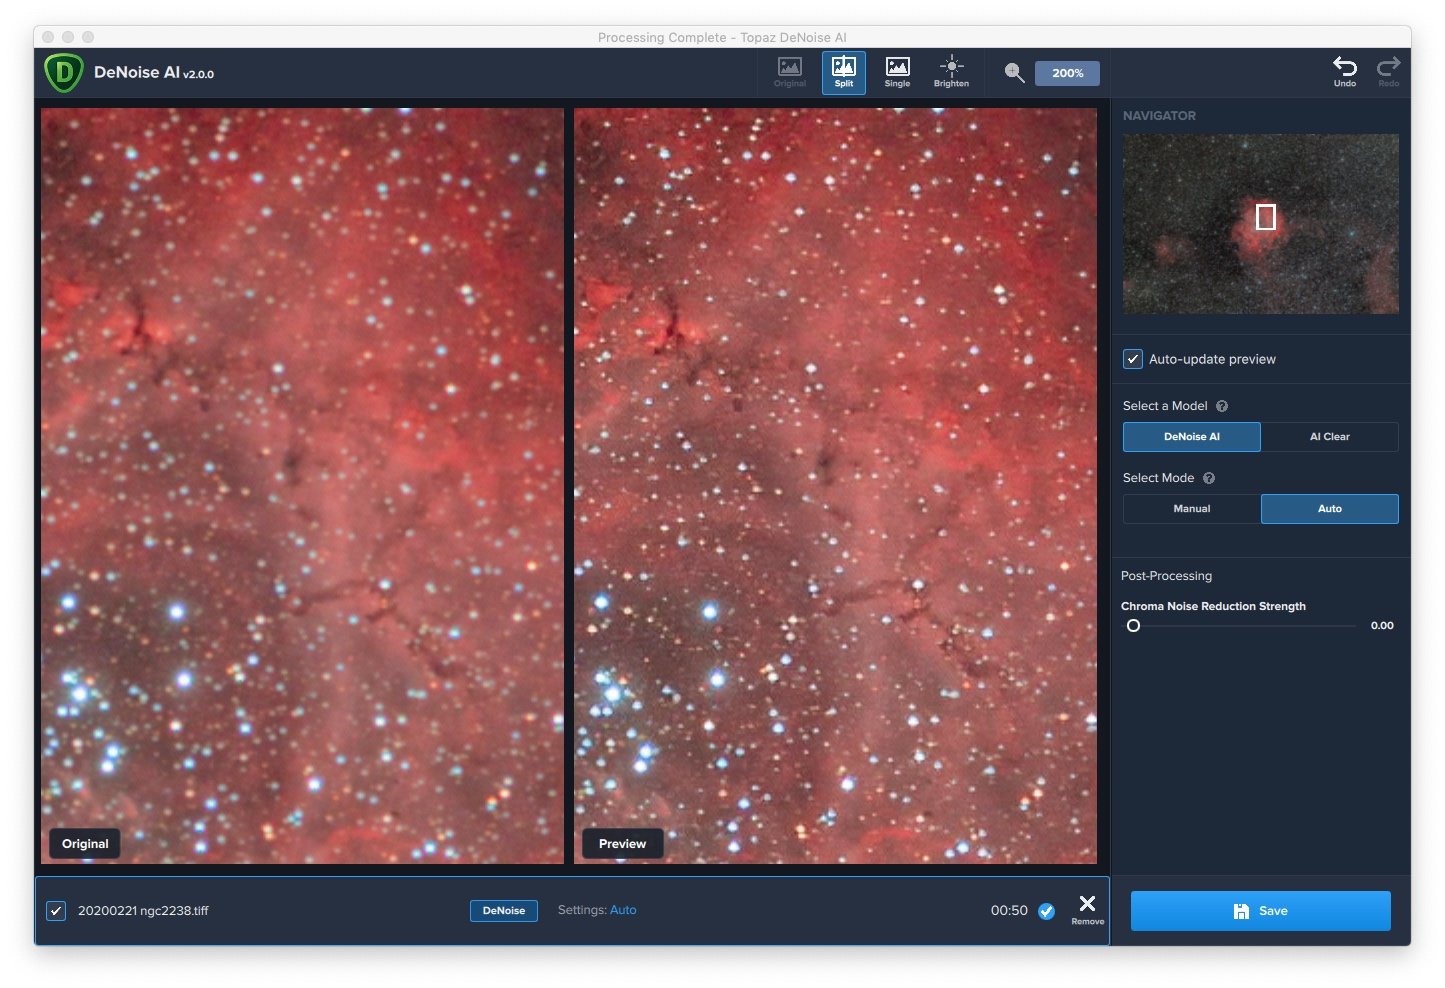The image size is (1445, 988).
Task: Open help for Select Mode
Action: tap(1209, 478)
